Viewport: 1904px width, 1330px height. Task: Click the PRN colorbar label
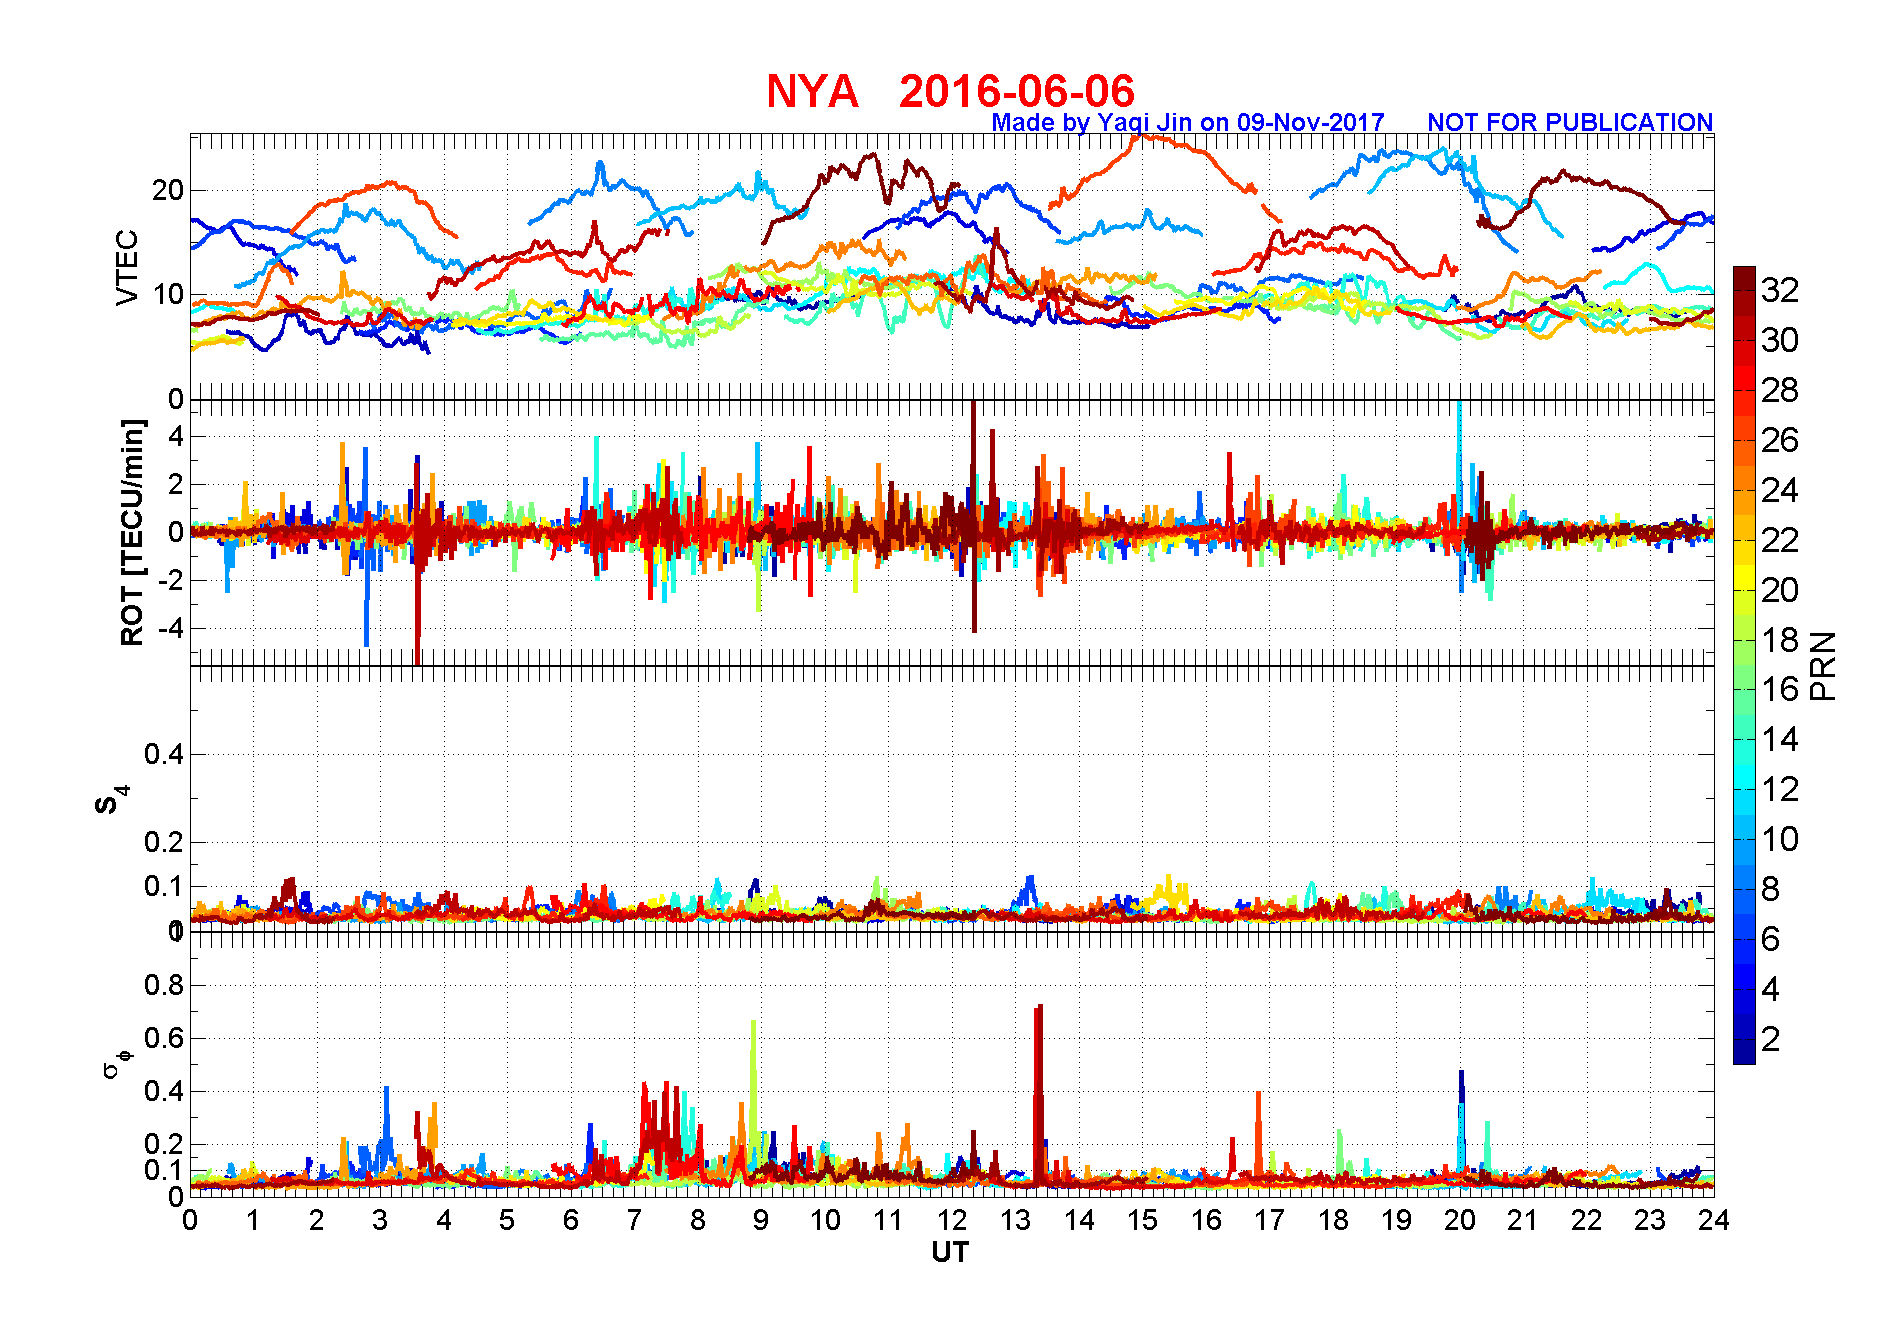tap(1823, 665)
